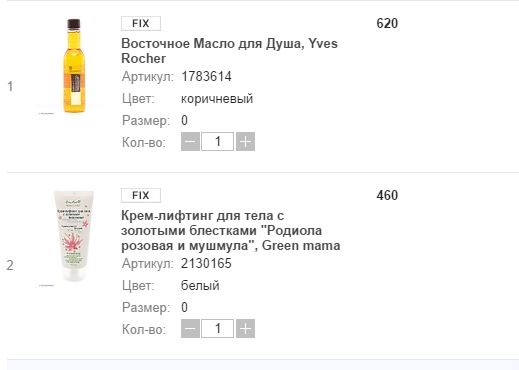Open the Green mama cream tube thumbnail
The width and height of the screenshot is (519, 370).
tap(74, 236)
